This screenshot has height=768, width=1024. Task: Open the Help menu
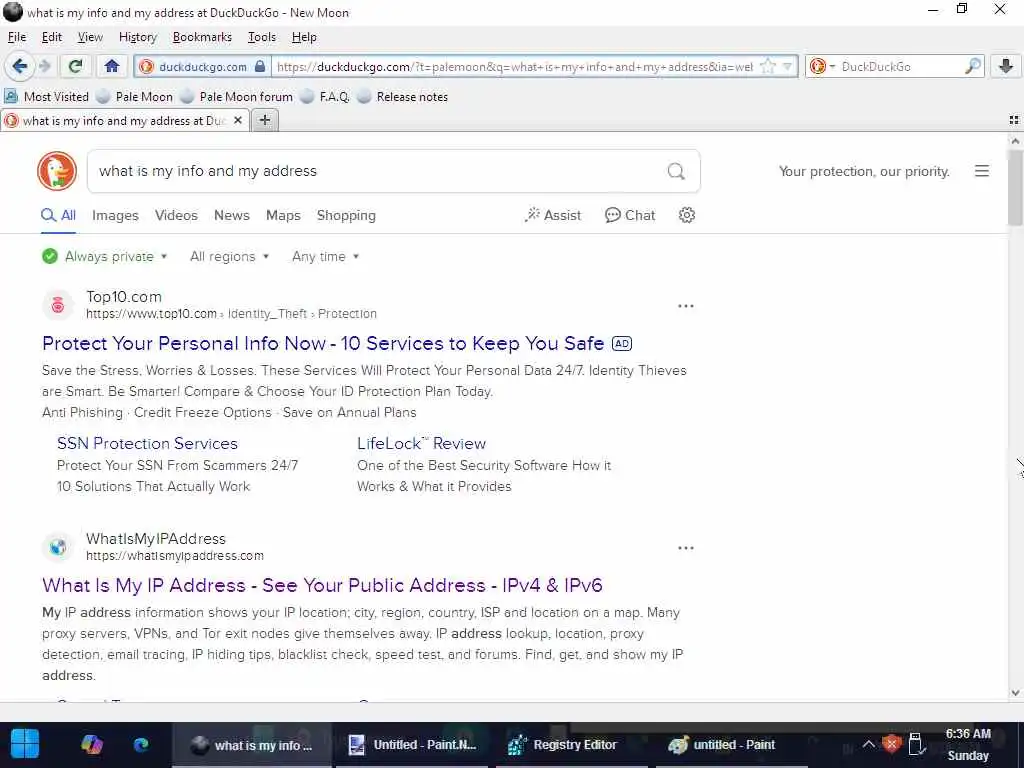tap(304, 37)
